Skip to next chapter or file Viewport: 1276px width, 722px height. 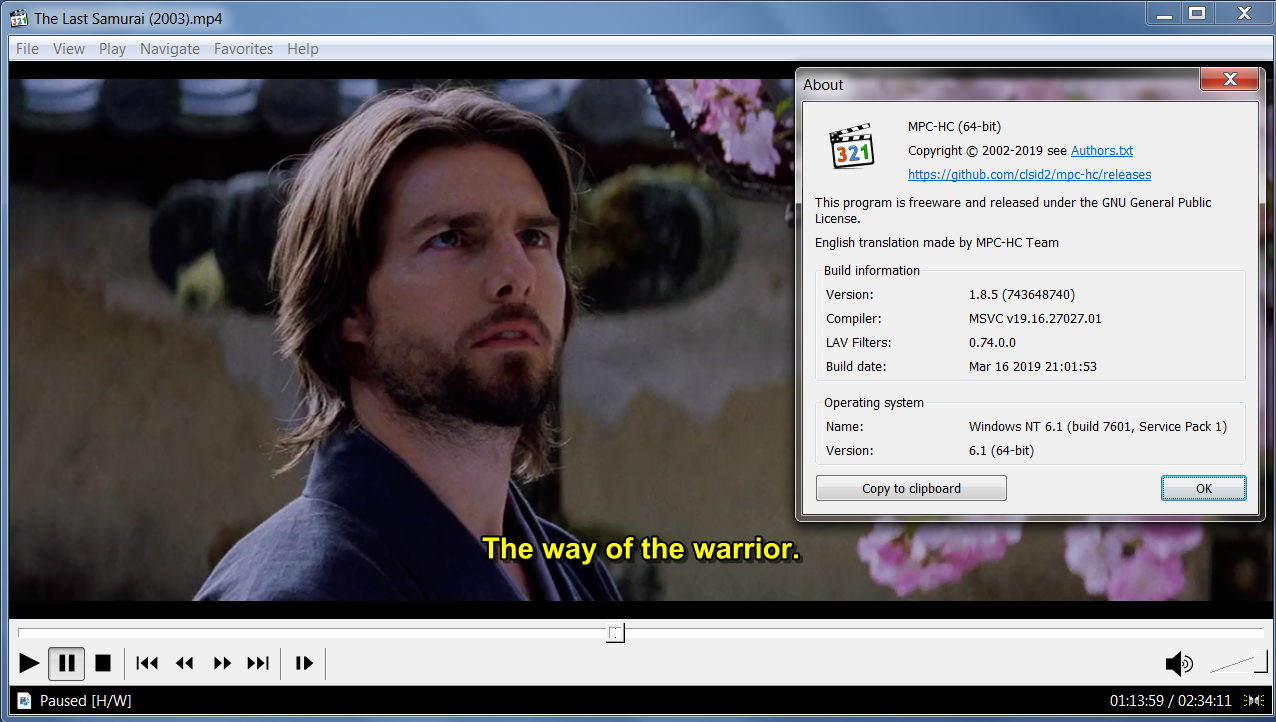click(x=258, y=663)
